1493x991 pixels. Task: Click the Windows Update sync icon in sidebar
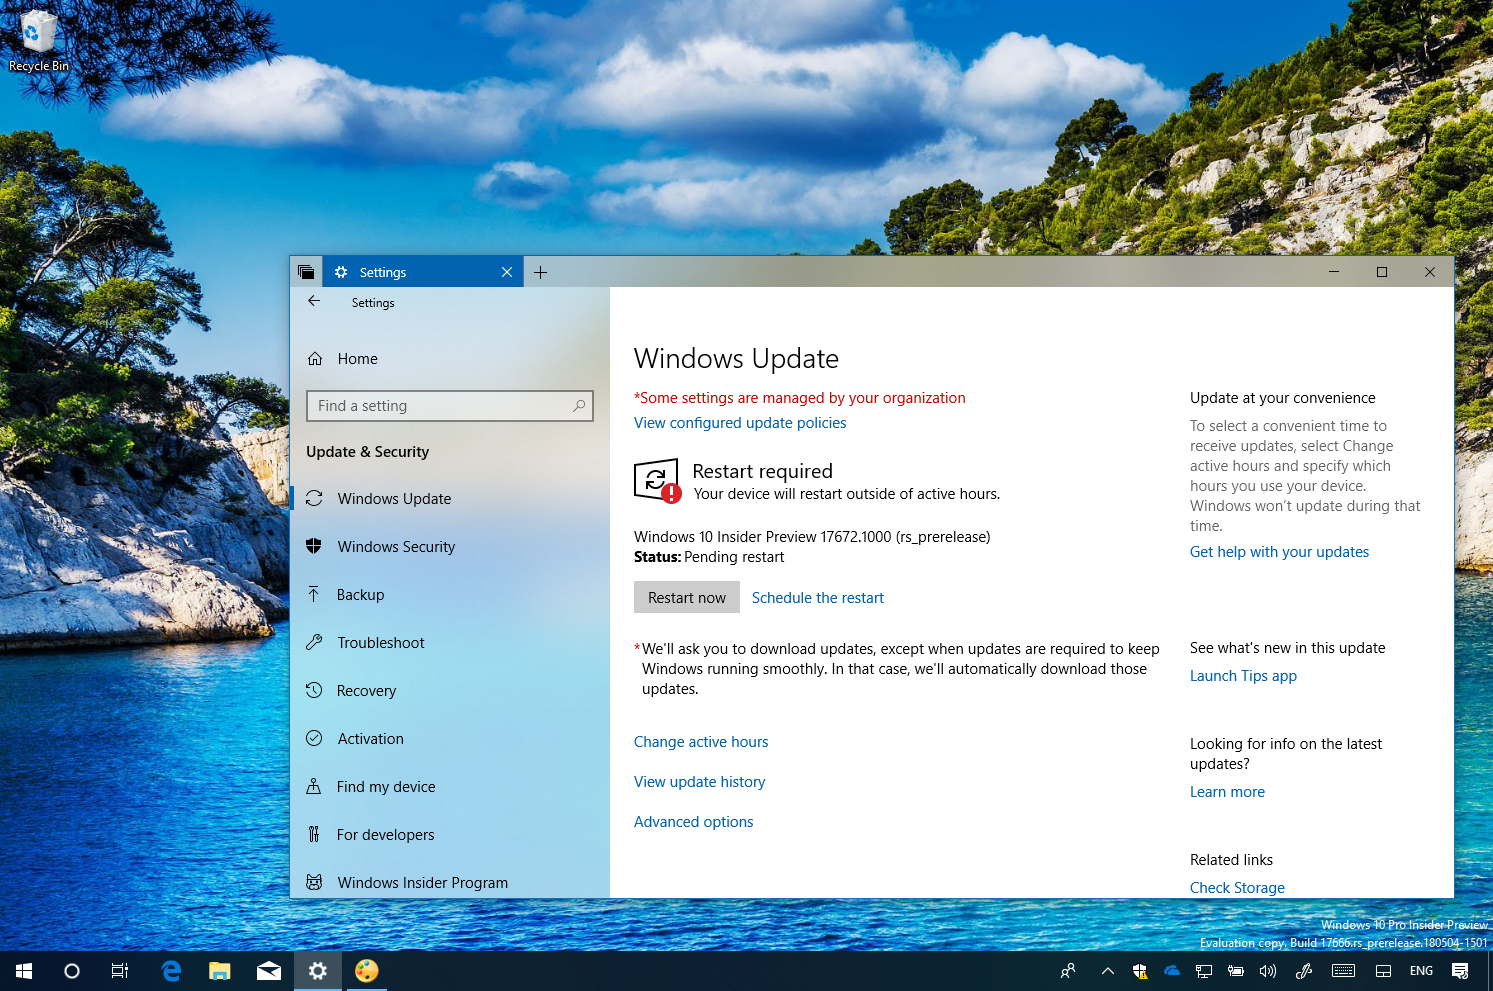pos(314,498)
